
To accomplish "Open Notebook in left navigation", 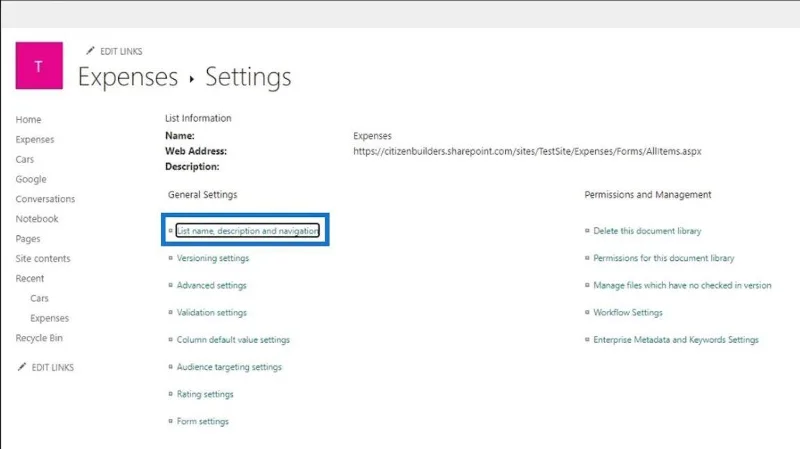I will click(37, 219).
